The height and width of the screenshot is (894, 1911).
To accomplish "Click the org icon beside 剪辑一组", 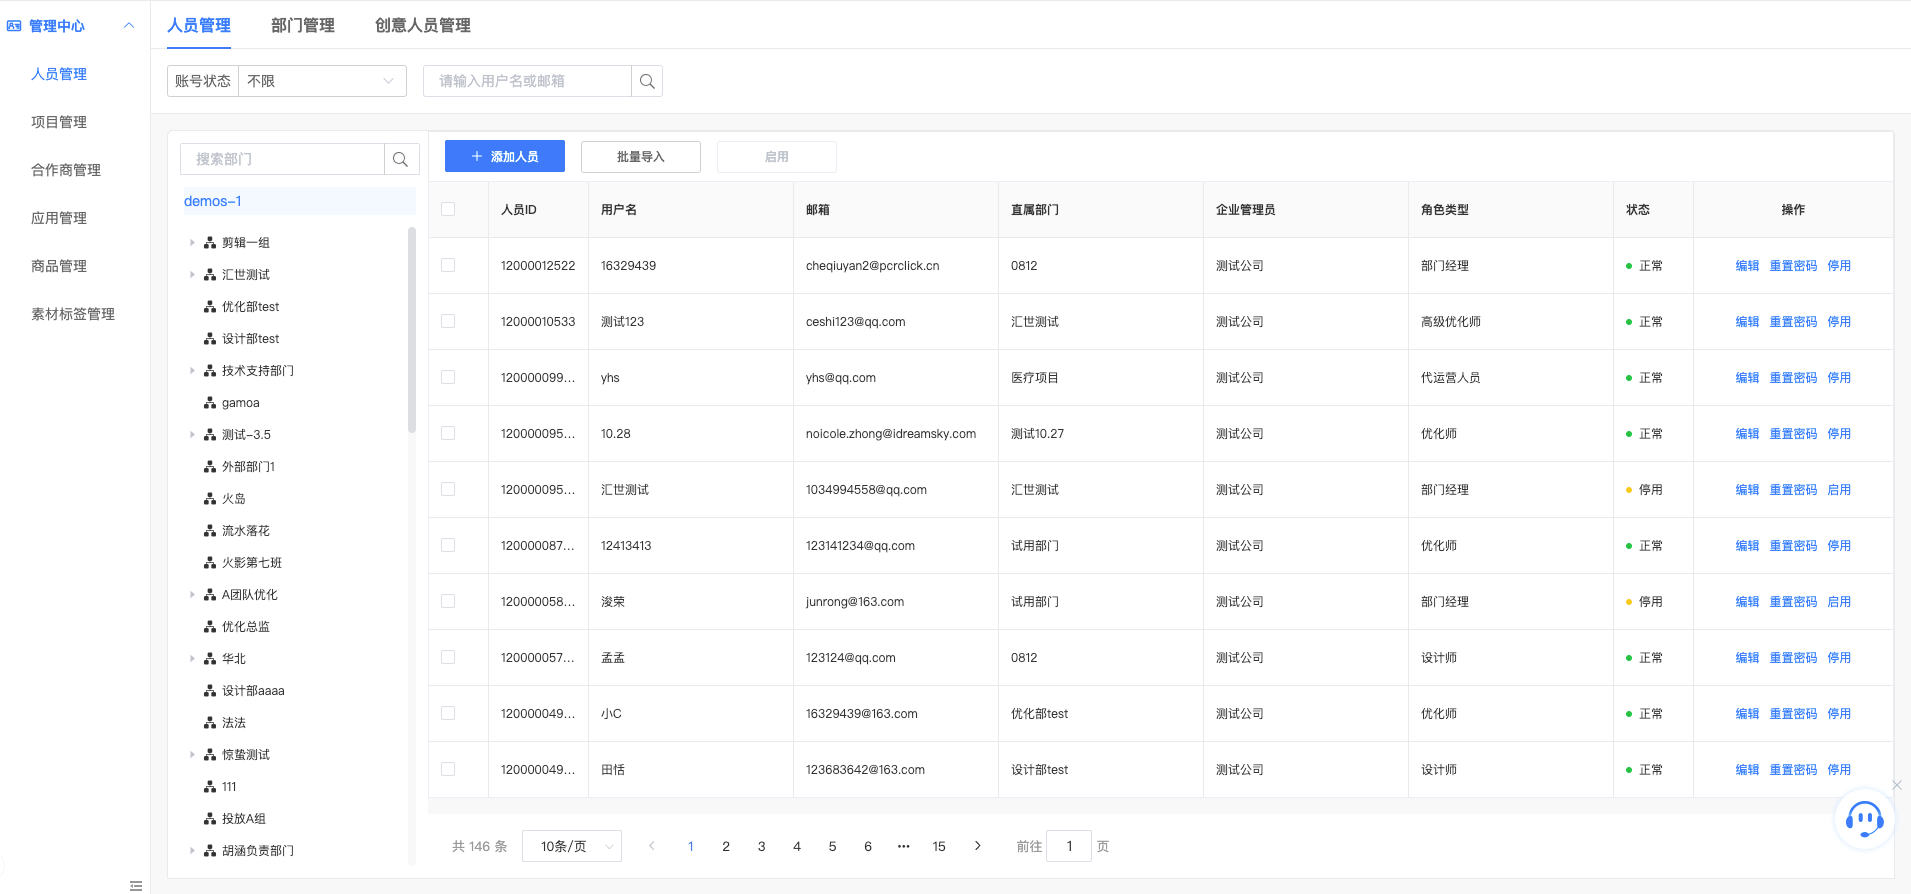I will coord(210,243).
